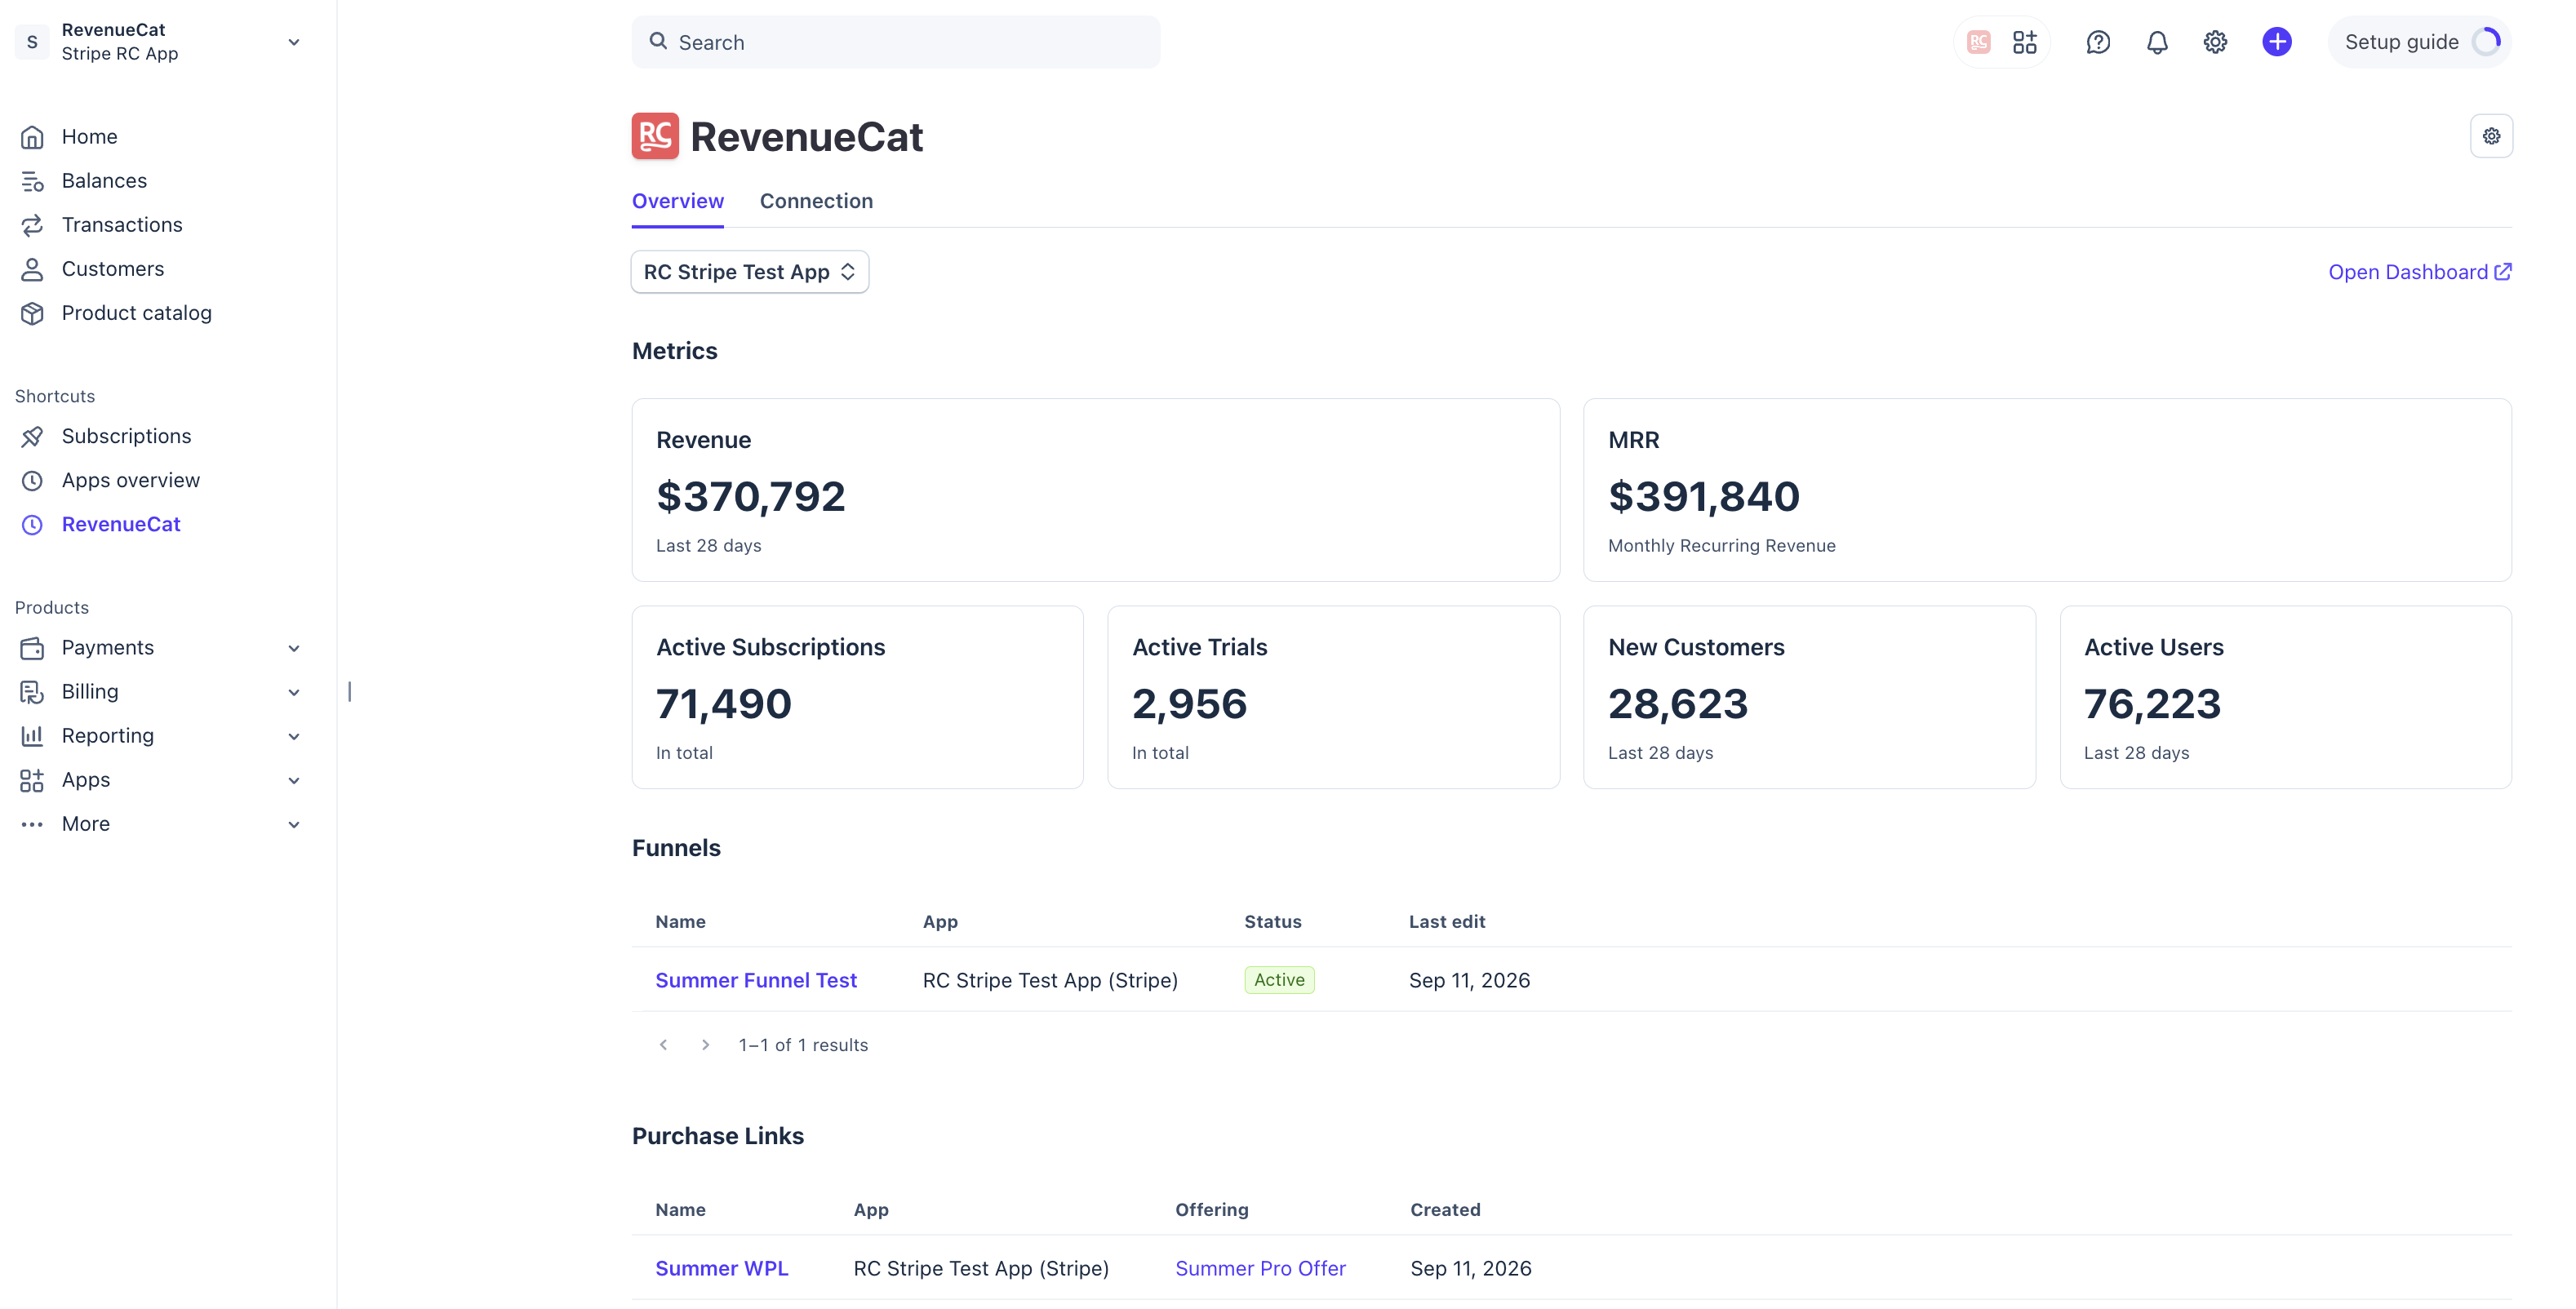Image resolution: width=2576 pixels, height=1309 pixels.
Task: Select Customers menu label
Action: click(113, 269)
